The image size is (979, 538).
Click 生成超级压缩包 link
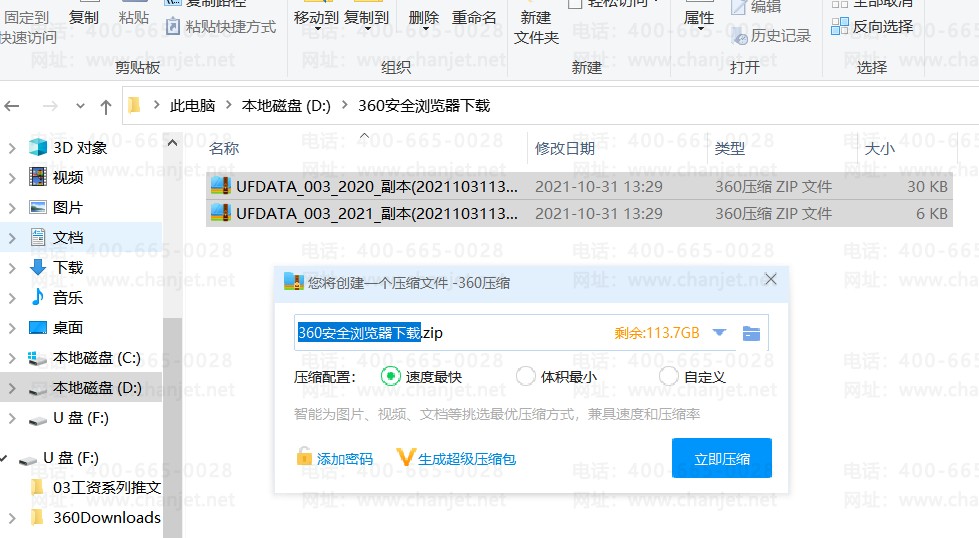coord(466,459)
